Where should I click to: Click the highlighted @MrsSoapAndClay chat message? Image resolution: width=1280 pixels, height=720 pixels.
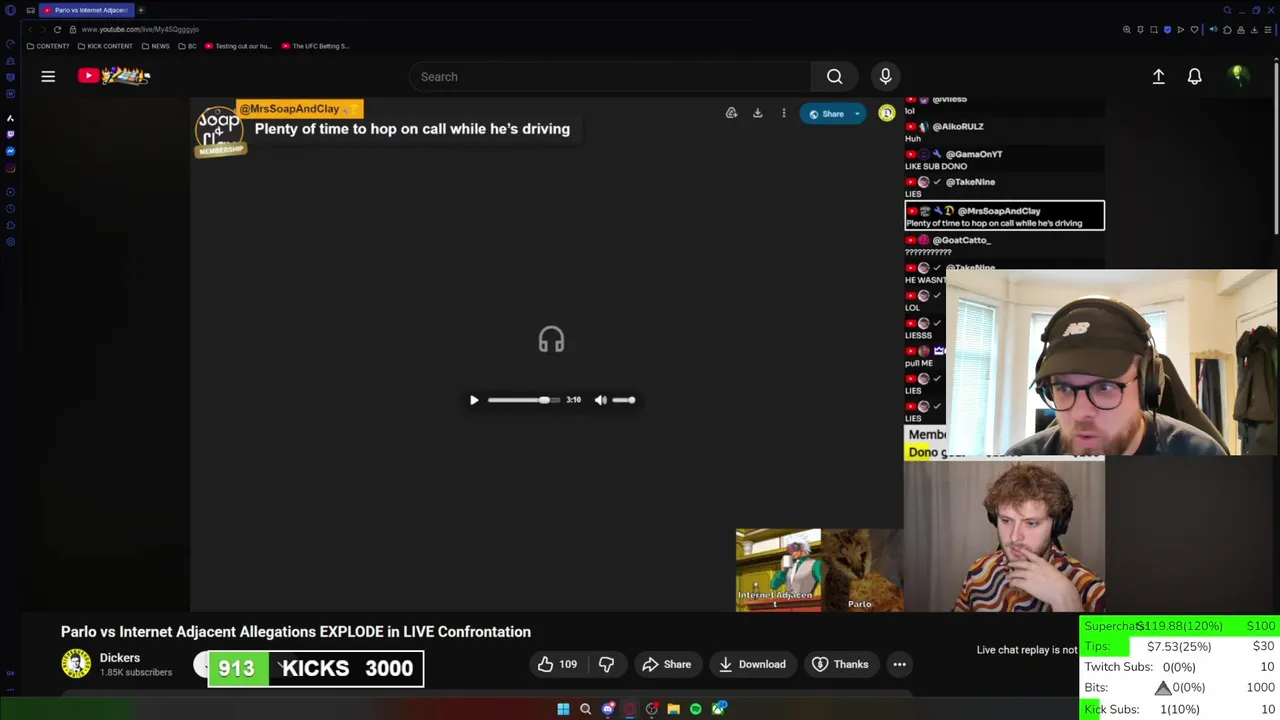[x=1005, y=216]
